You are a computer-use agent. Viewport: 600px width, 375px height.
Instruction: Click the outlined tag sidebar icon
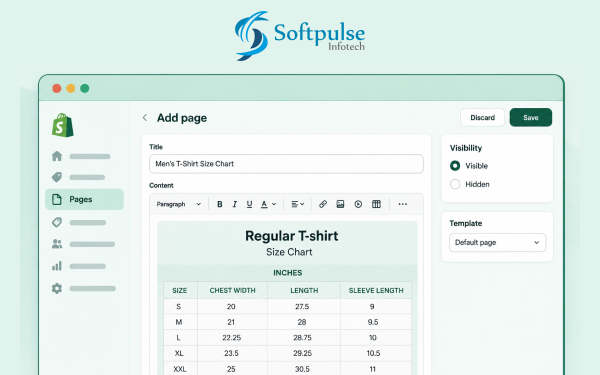tap(57, 222)
